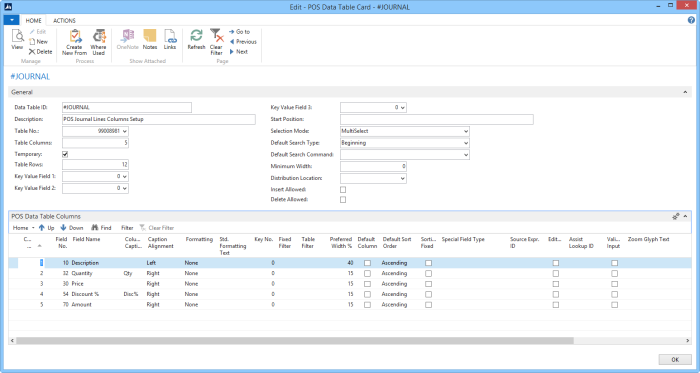This screenshot has height=373, width=700.
Task: Open the Selection Mode dropdown
Action: pos(466,131)
